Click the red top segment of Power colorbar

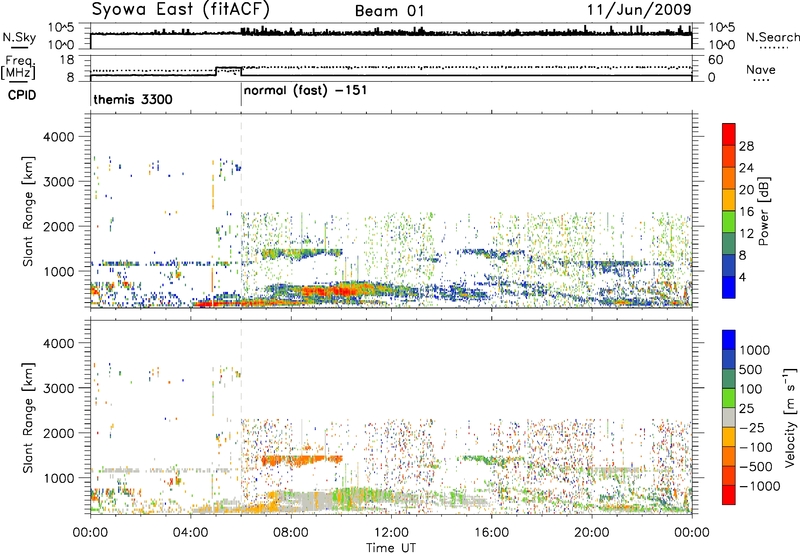(729, 134)
